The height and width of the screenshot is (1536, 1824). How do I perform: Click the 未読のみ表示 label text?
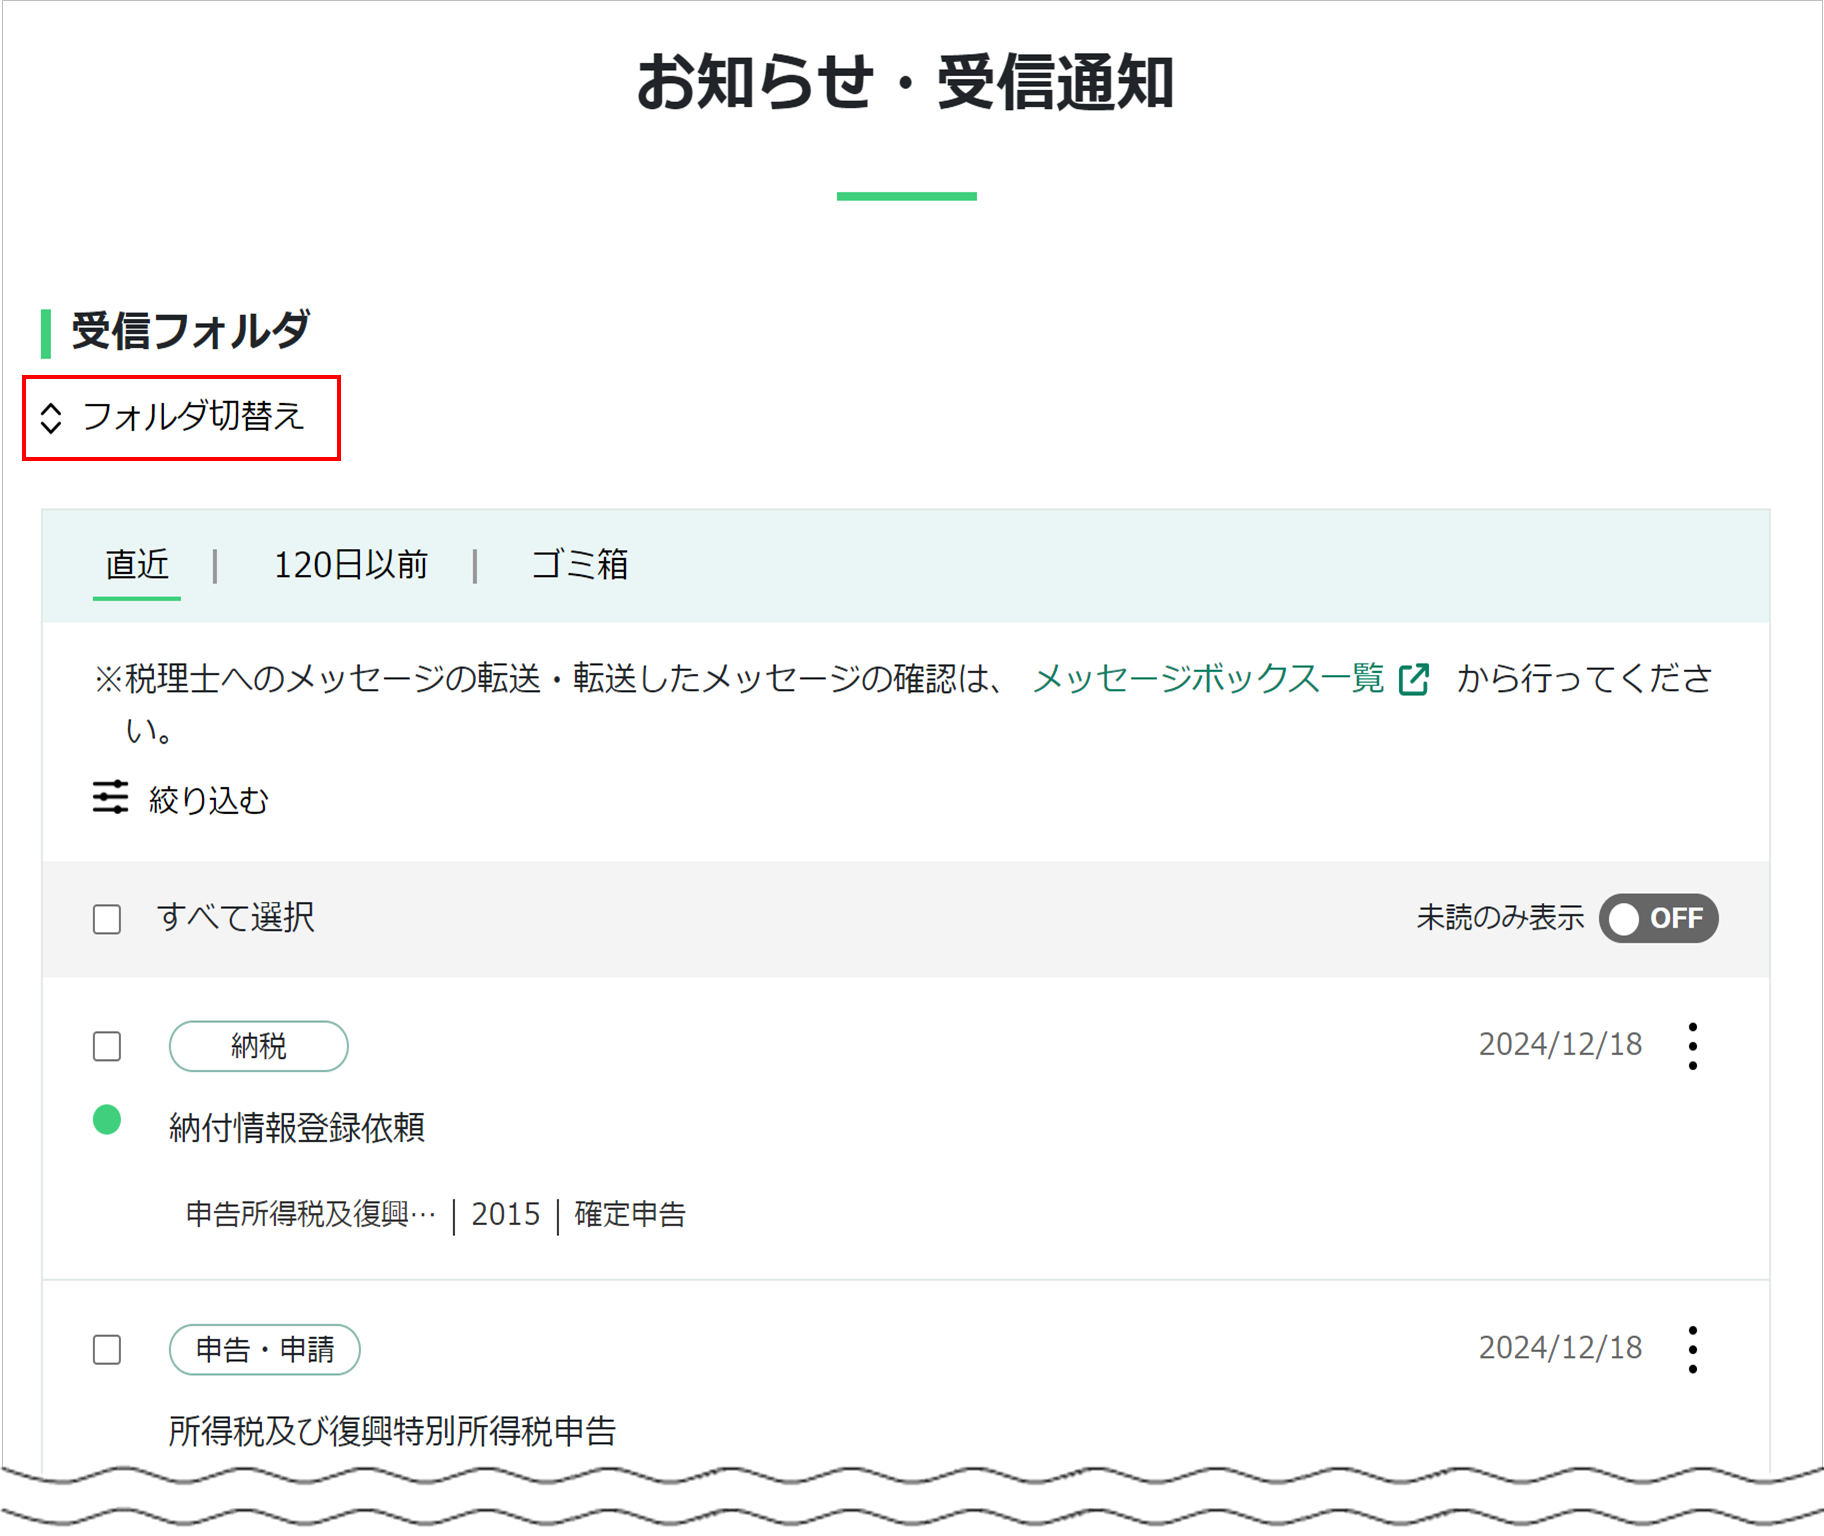click(1500, 918)
